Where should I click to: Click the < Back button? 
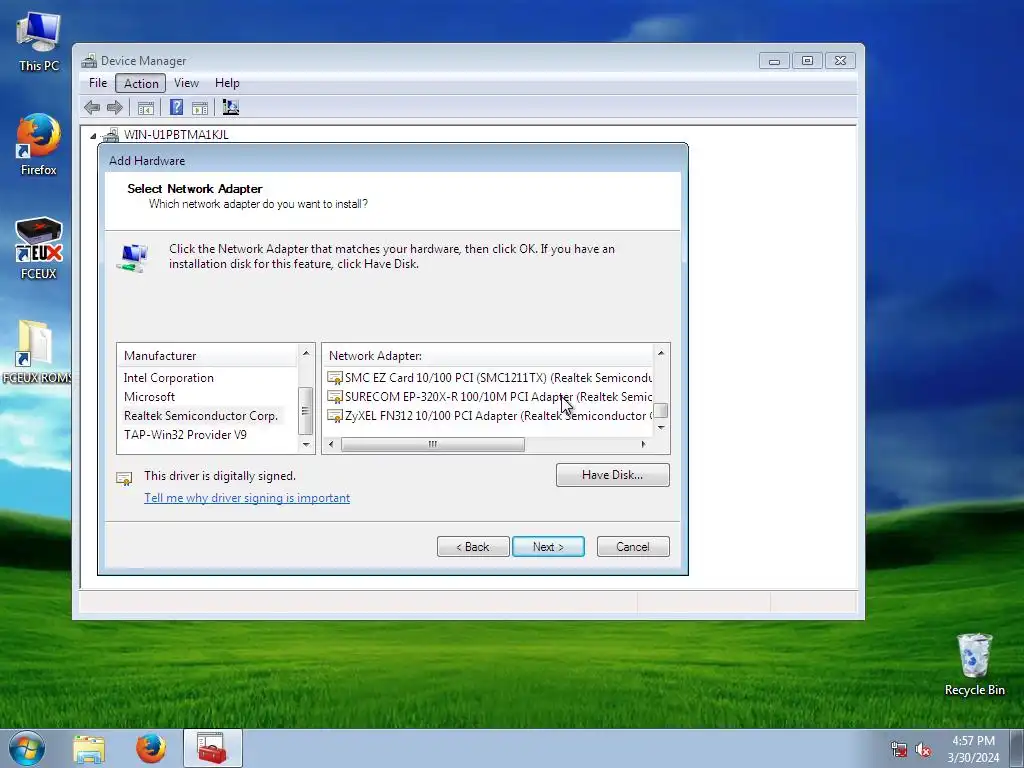pyautogui.click(x=473, y=547)
